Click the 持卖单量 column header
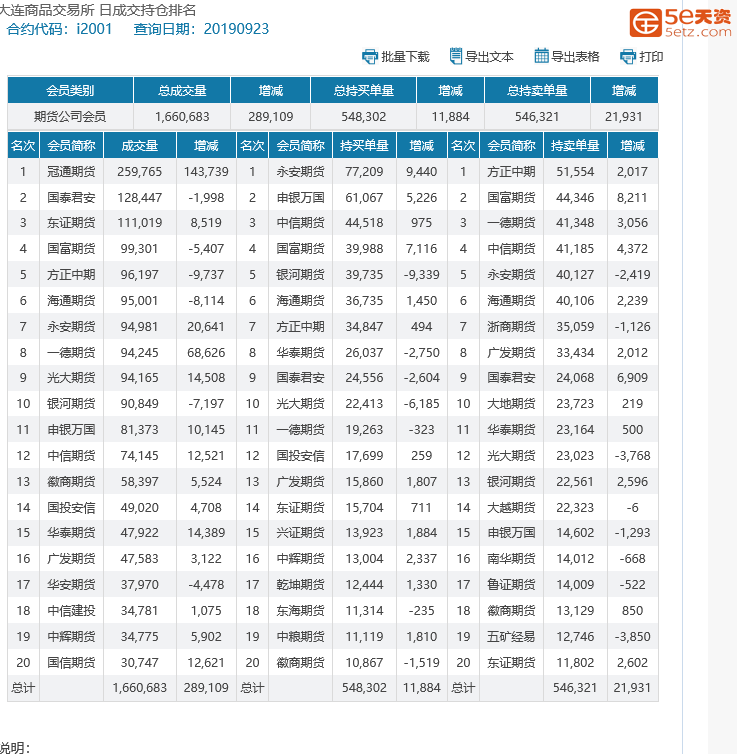This screenshot has width=737, height=754. click(x=575, y=146)
